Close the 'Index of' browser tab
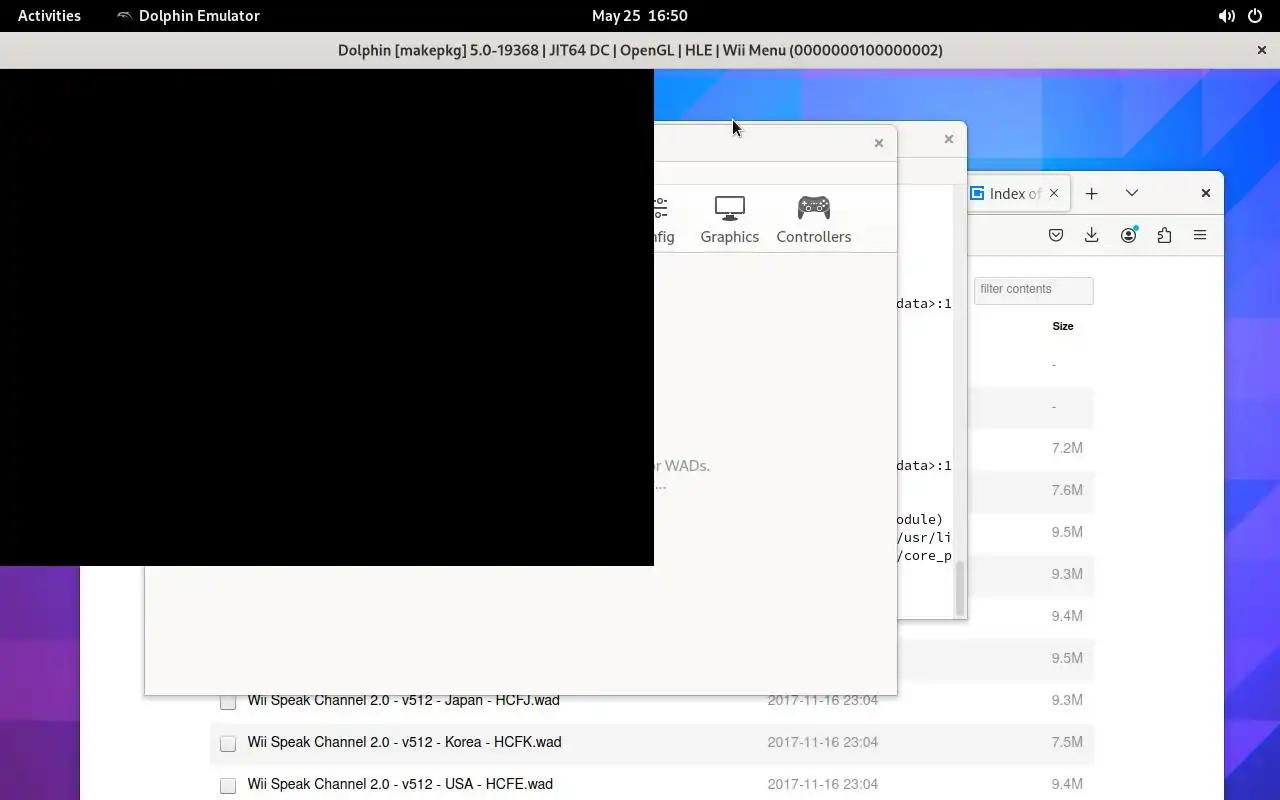The image size is (1280, 800). [1054, 193]
